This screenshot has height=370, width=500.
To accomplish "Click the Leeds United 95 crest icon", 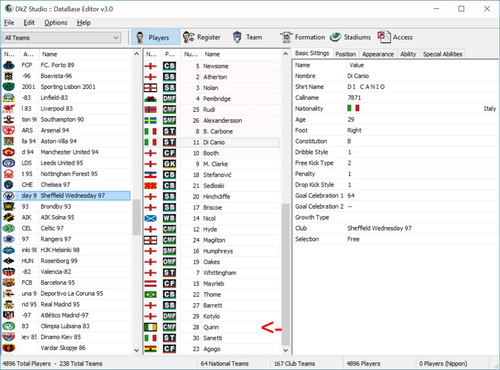I will click(9, 163).
